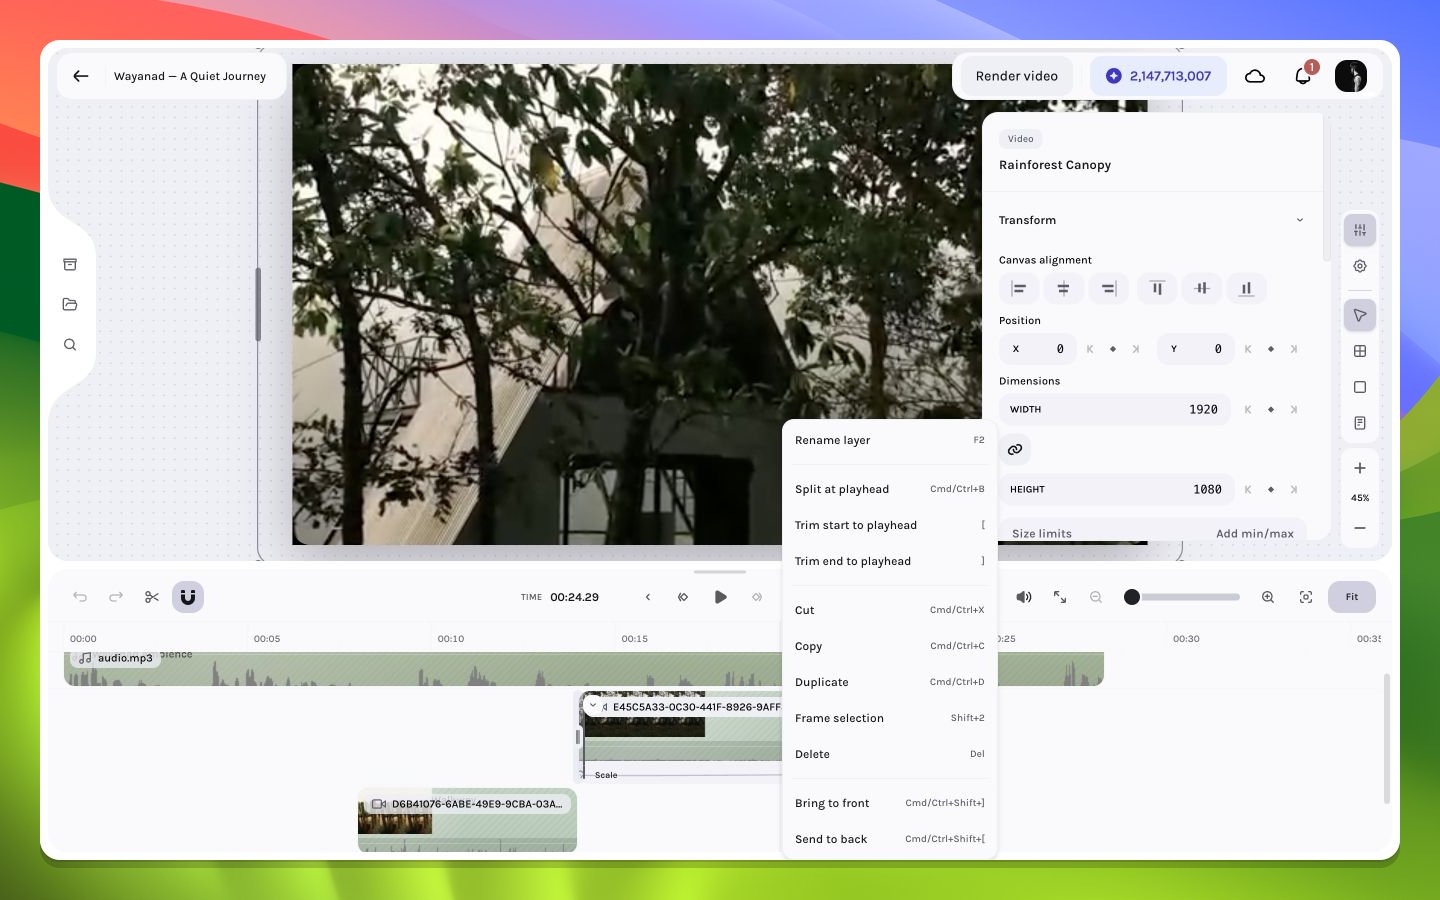Click the Fit timeline button
1440x900 pixels.
(x=1352, y=597)
